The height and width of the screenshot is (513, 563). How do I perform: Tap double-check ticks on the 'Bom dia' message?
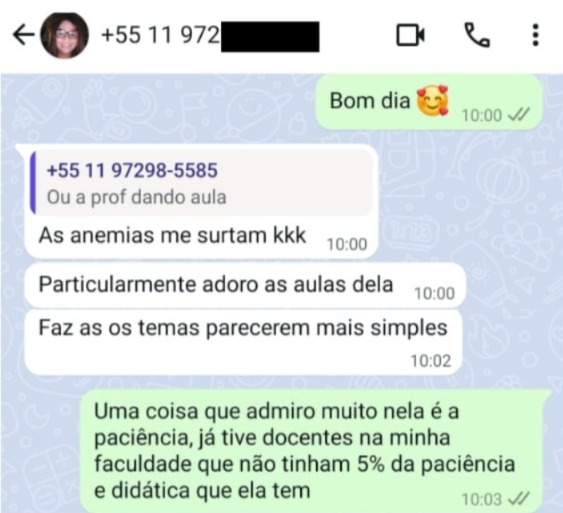(x=519, y=116)
